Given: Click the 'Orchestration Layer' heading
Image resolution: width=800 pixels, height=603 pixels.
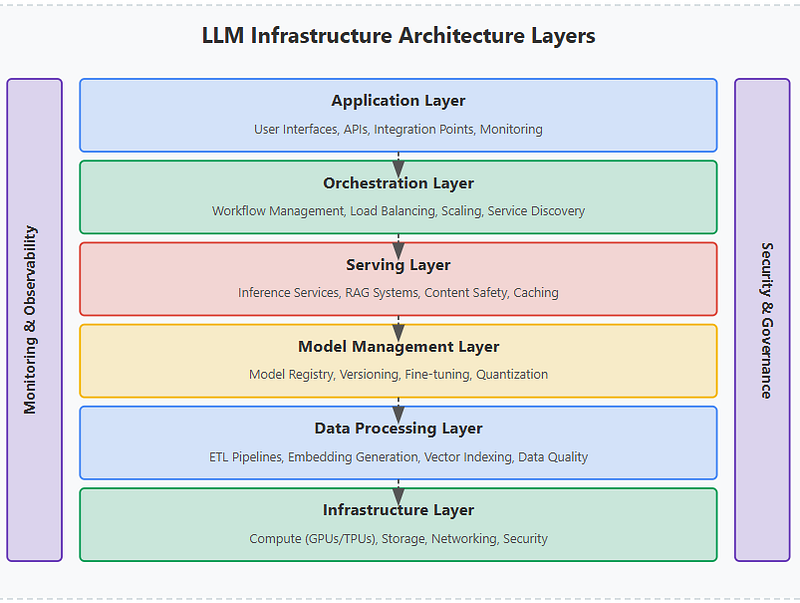Looking at the screenshot, I should pos(398,183).
